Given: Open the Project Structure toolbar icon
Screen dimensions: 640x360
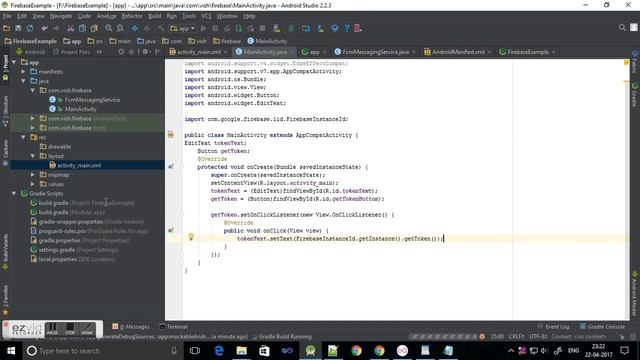Looking at the screenshot, I should click(306, 28).
